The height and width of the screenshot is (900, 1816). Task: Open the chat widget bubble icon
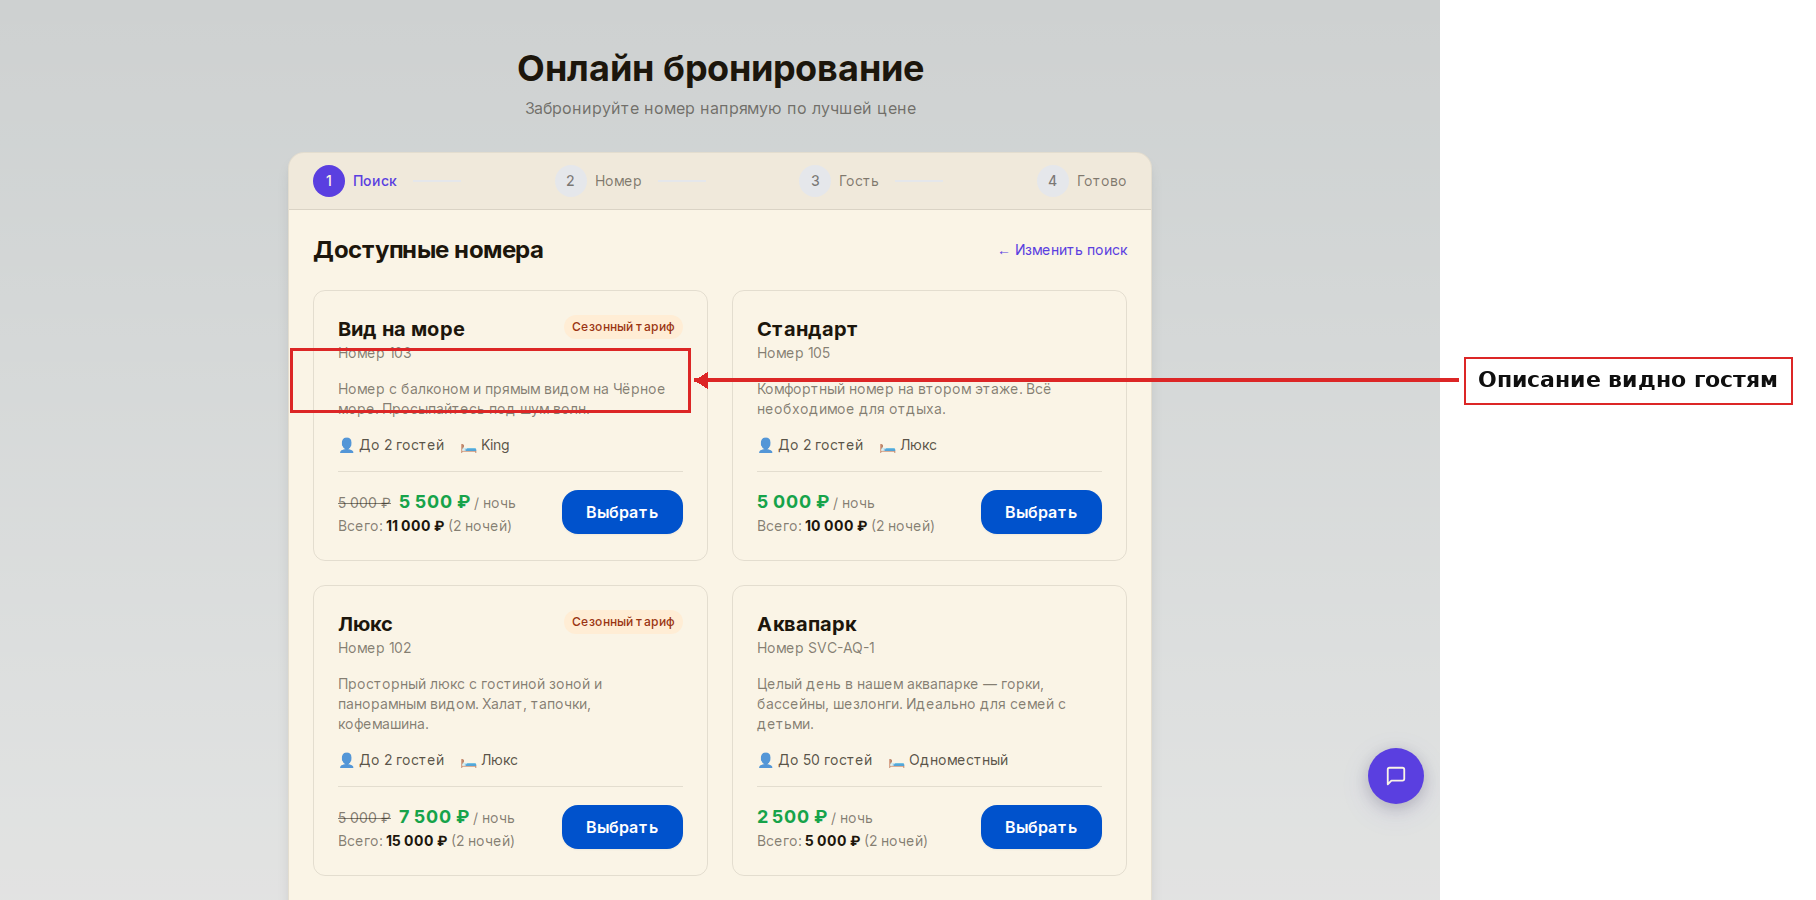click(x=1395, y=776)
